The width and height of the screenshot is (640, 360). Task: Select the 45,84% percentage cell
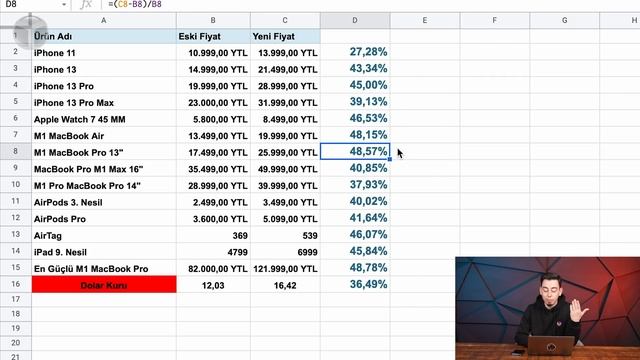355,251
